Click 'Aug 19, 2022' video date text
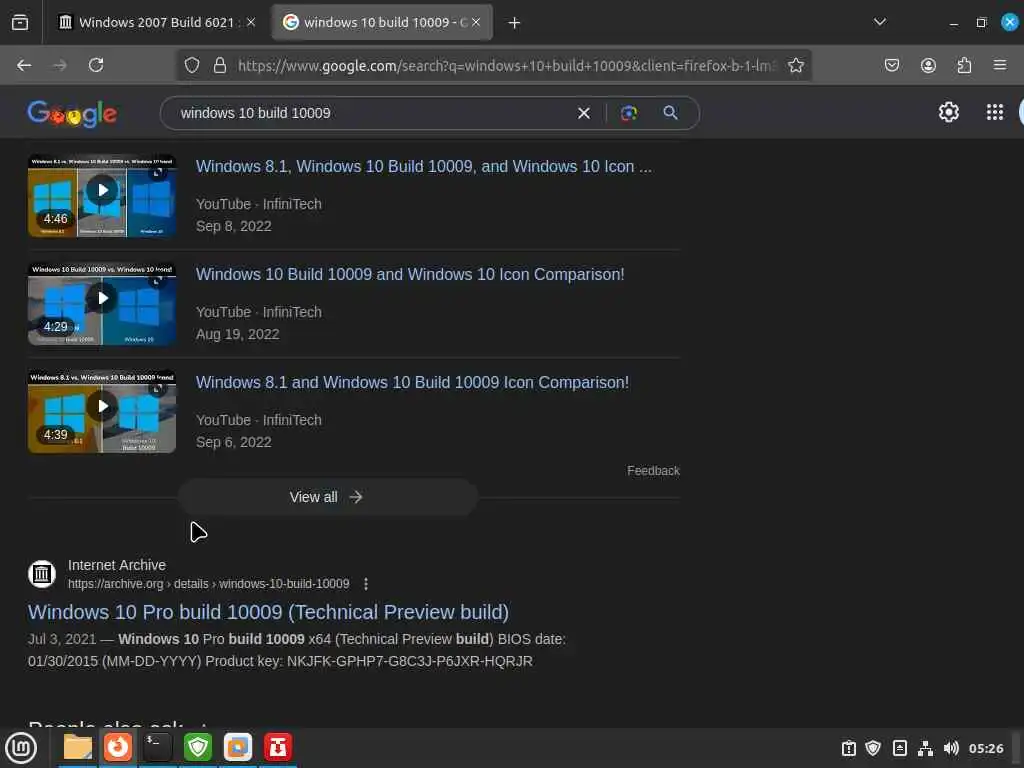Screen dimensions: 1024x768 [238, 334]
